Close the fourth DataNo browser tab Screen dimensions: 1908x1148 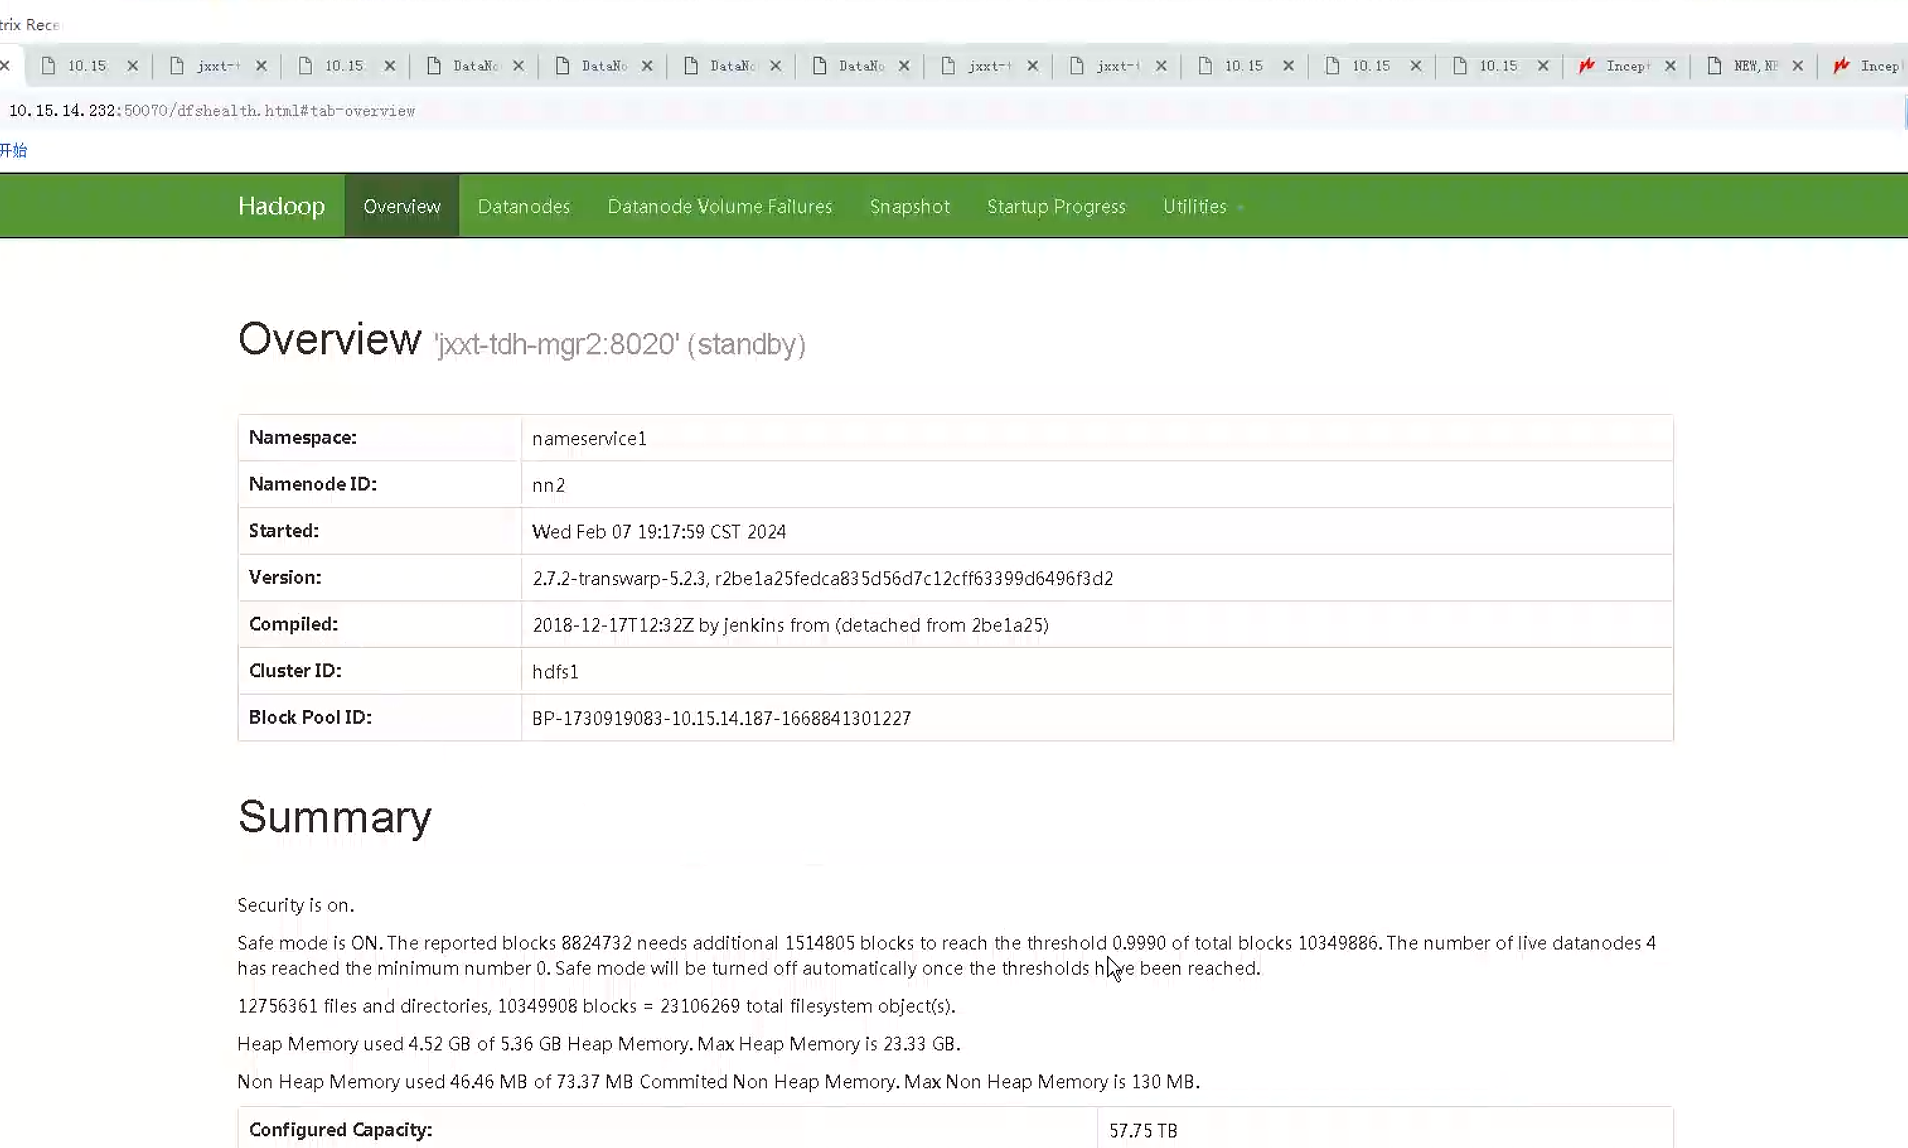[904, 66]
